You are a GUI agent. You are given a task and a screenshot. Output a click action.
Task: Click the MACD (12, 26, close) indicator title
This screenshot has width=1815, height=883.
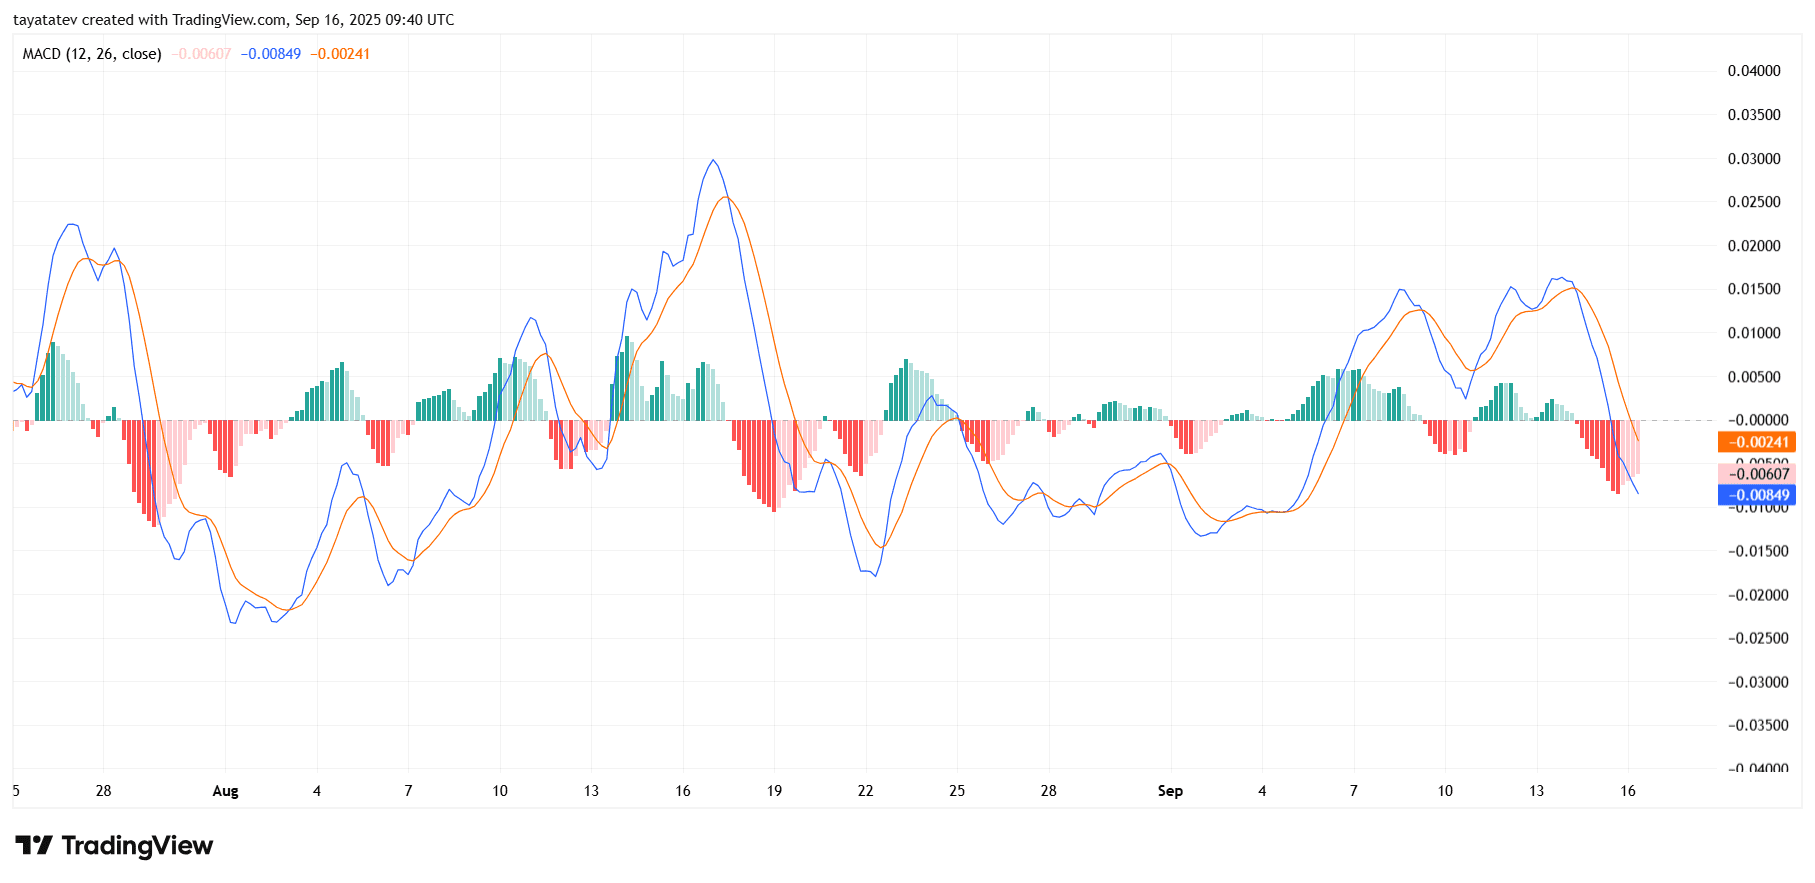click(x=92, y=54)
